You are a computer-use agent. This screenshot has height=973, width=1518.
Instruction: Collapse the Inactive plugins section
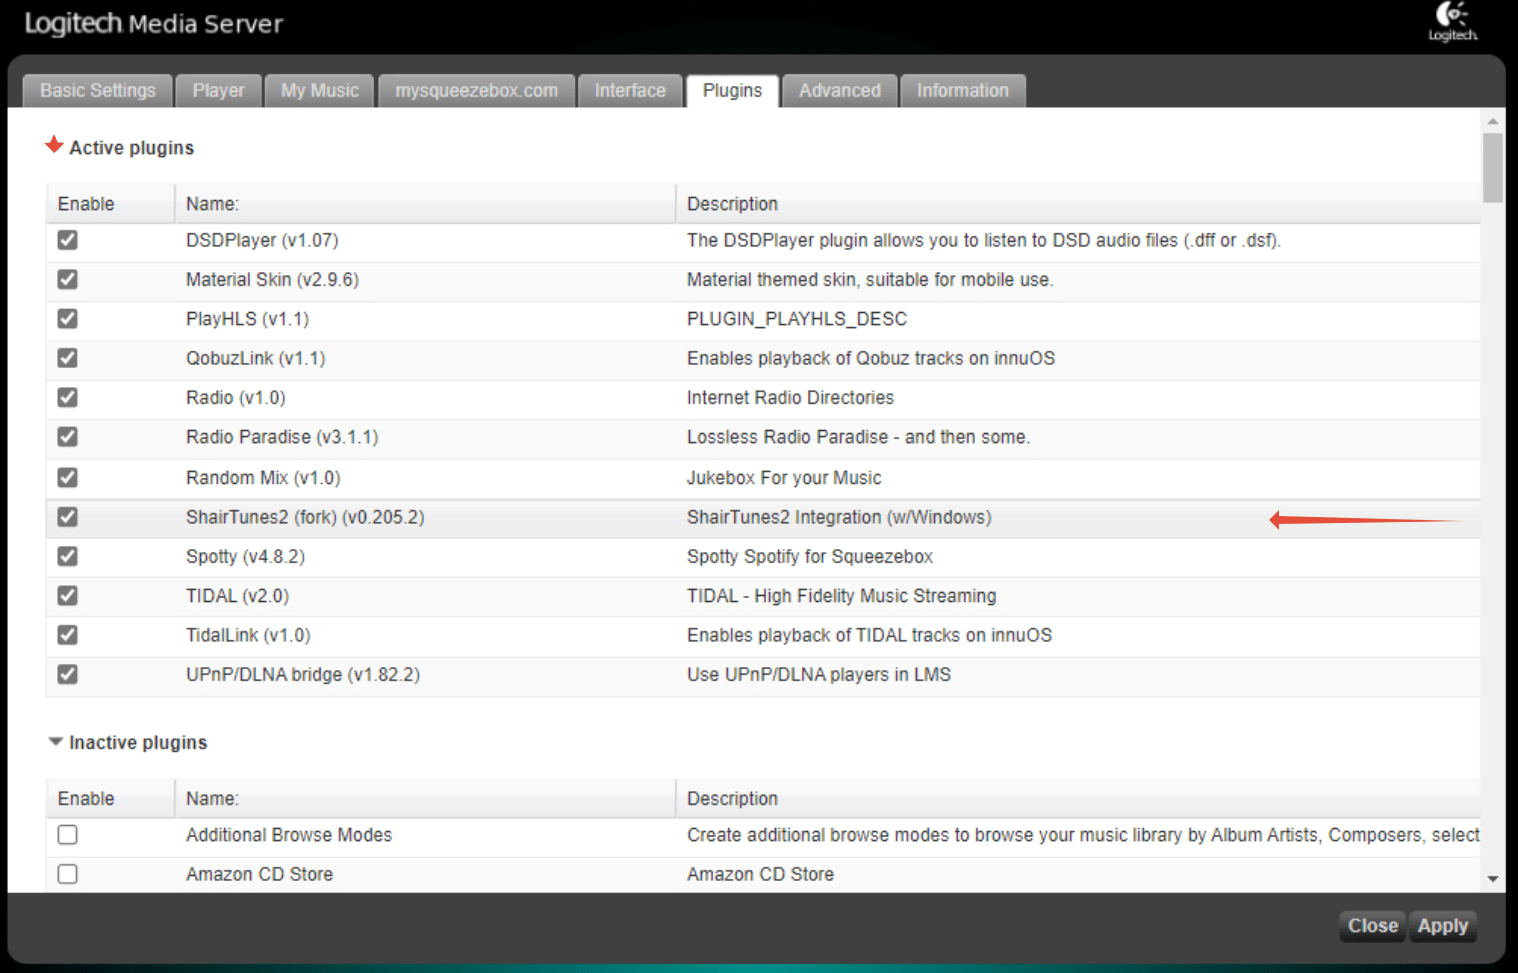[x=55, y=742]
